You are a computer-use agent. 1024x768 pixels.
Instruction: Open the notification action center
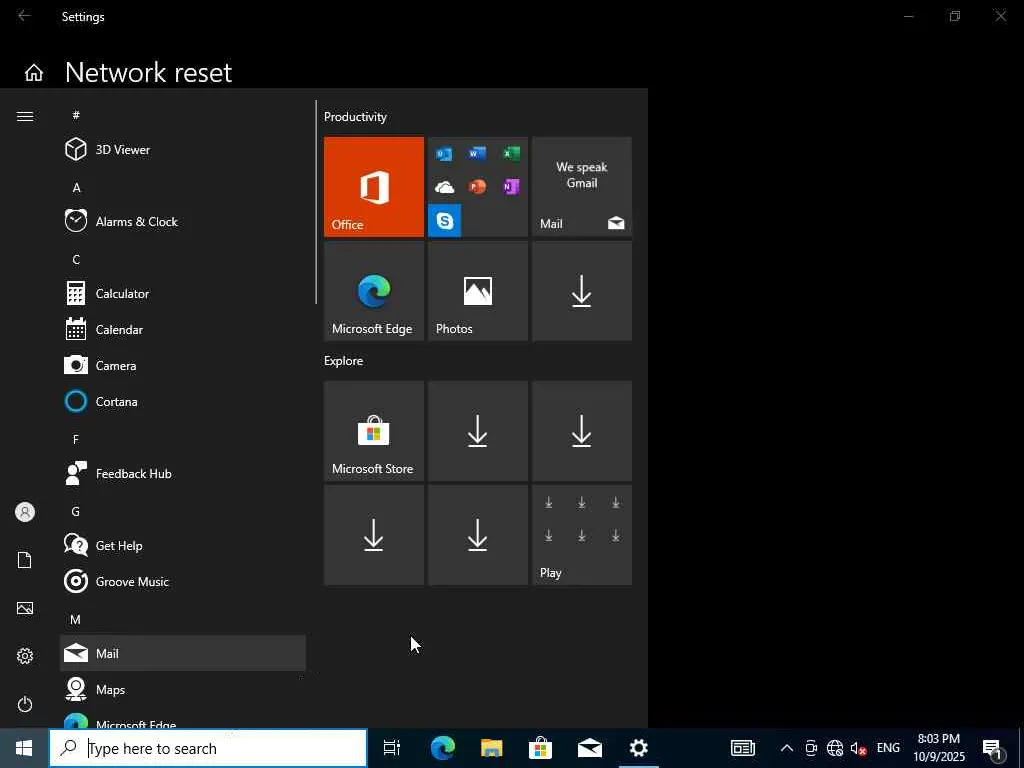[x=993, y=748]
